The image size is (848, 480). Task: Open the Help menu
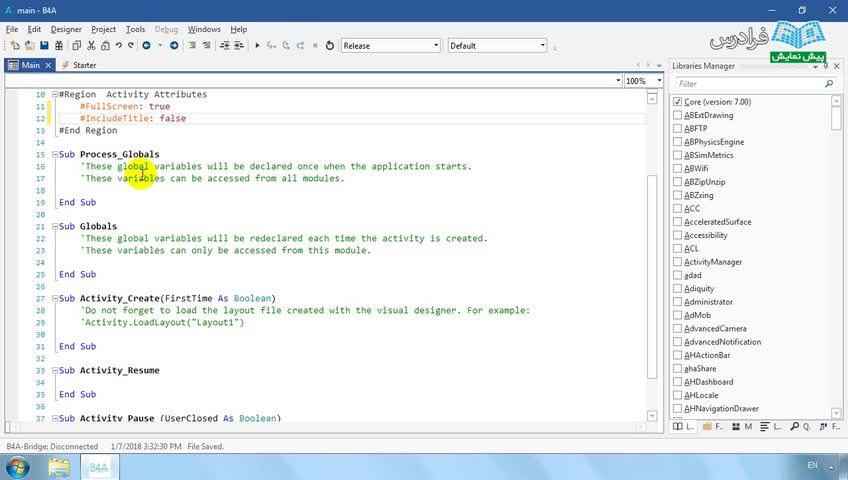(x=238, y=29)
